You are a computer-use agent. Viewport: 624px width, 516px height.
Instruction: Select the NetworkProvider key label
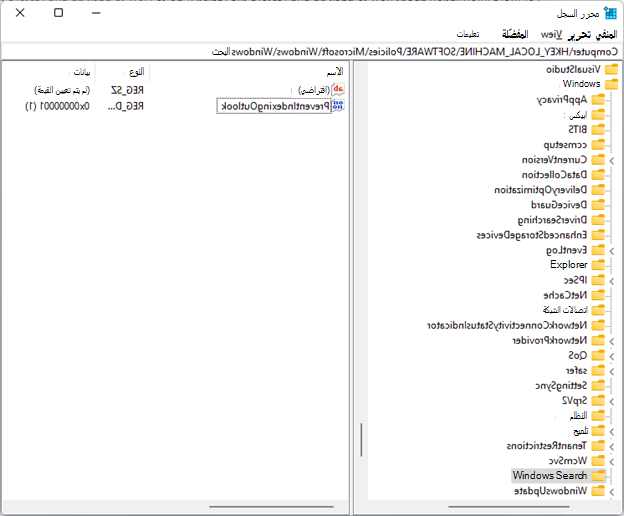[550, 340]
